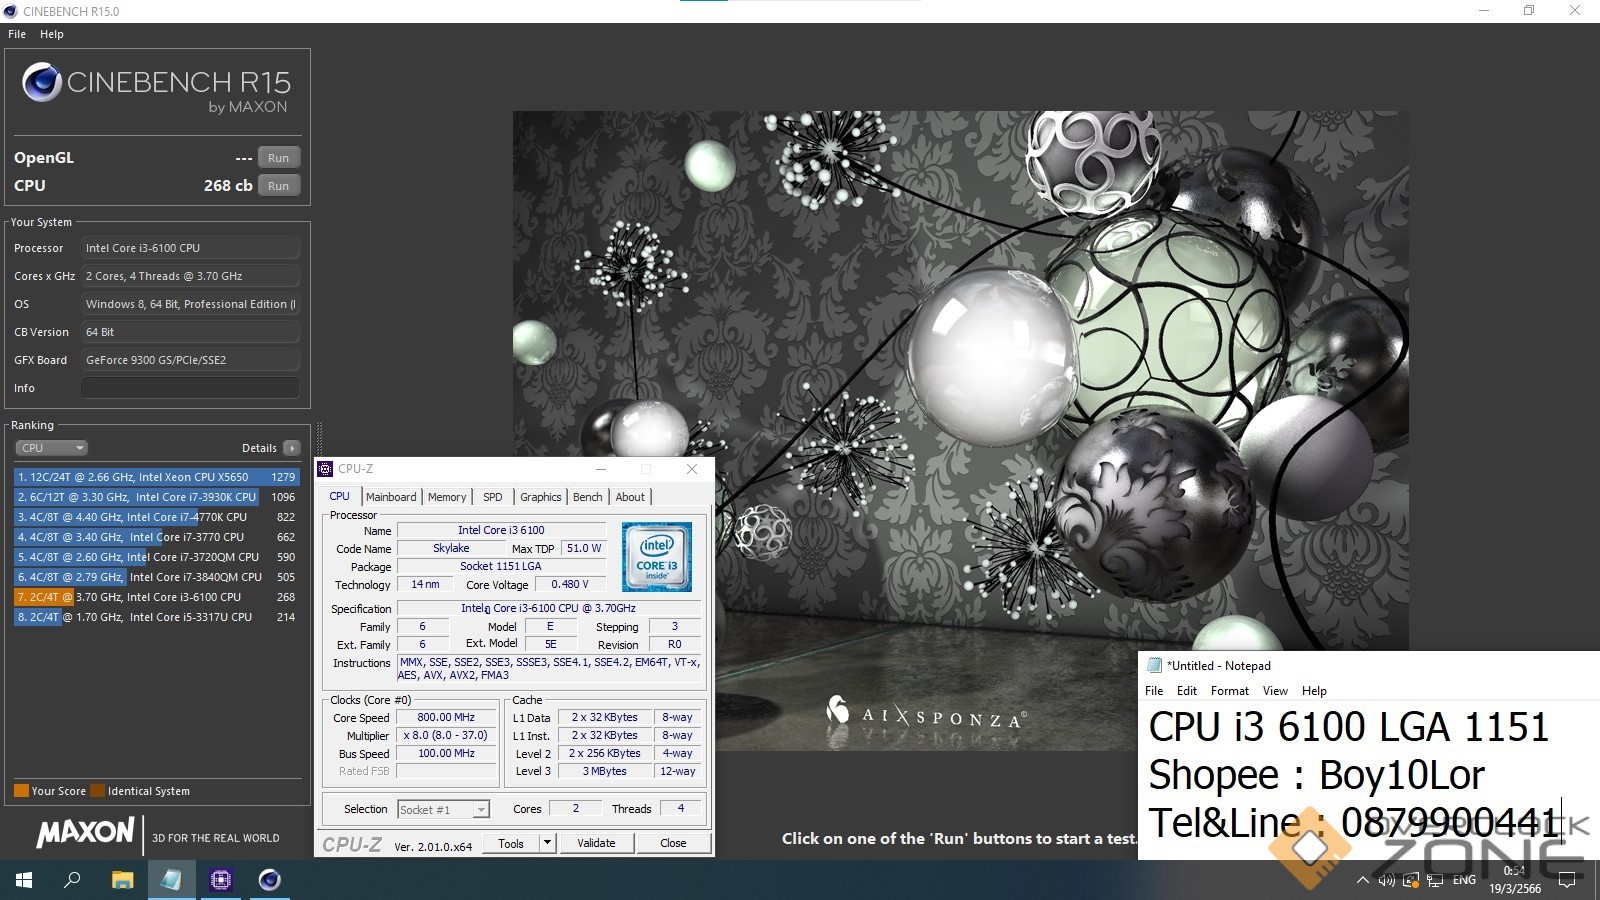Run the CPU benchmark test
1600x900 pixels.
tap(278, 186)
